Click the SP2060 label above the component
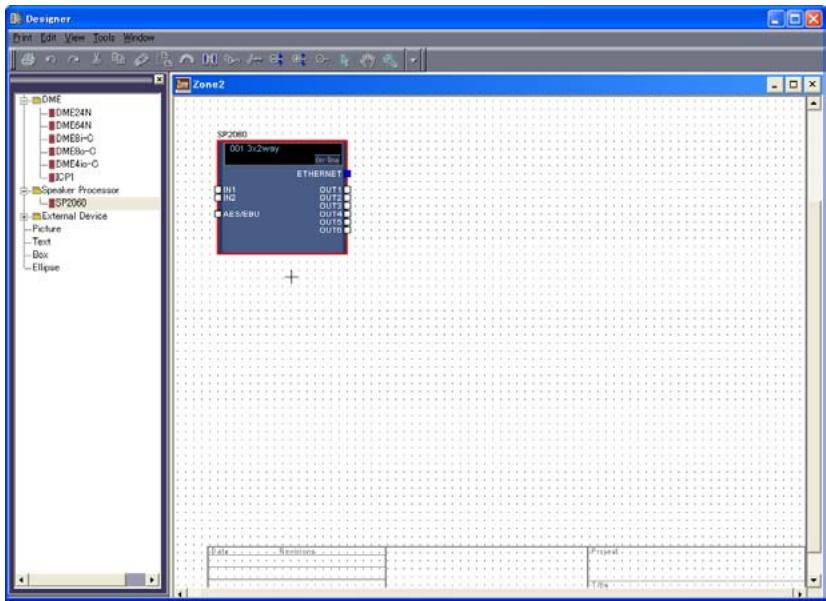 (232, 134)
